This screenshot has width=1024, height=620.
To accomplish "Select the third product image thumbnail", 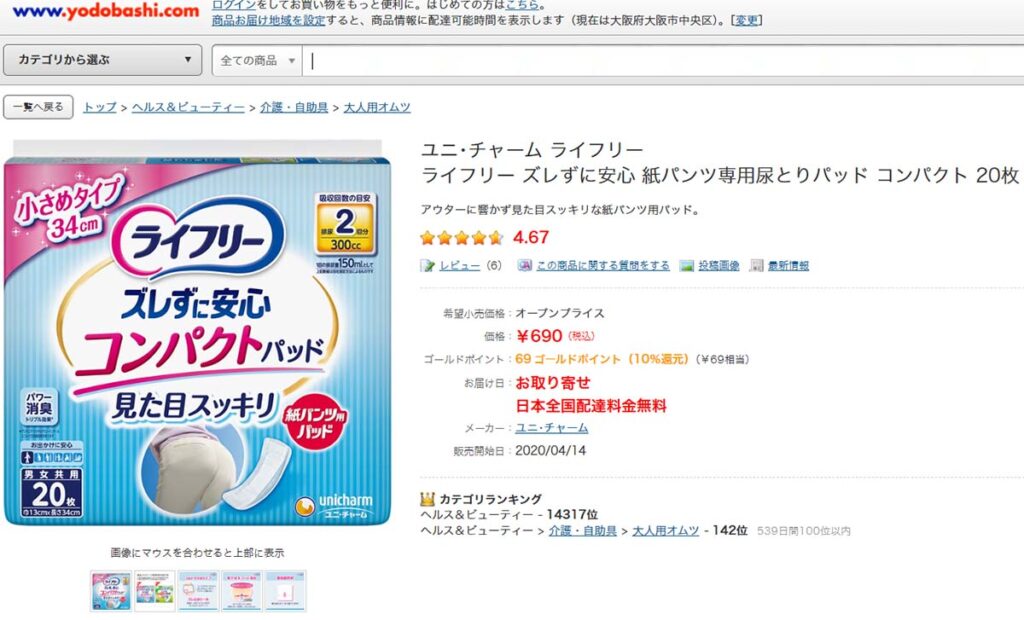I will pos(198,590).
